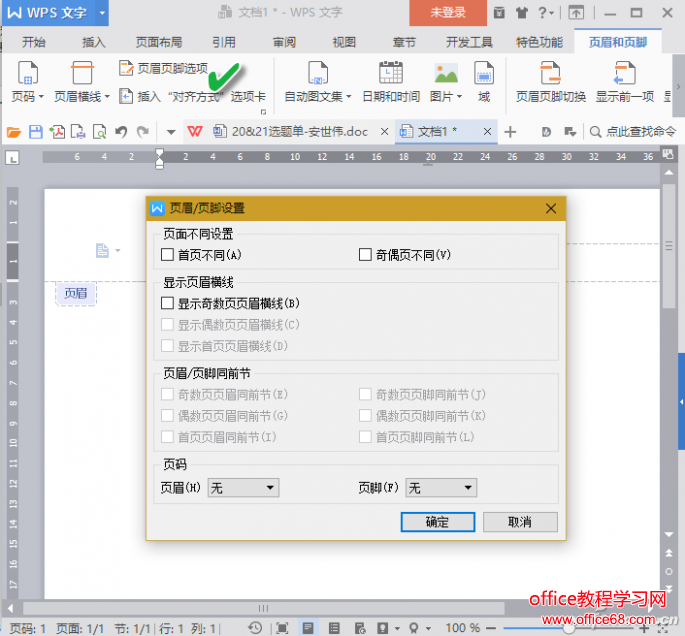Check 奇数页页眉同前节(E)
The width and height of the screenshot is (685, 636).
tap(167, 394)
